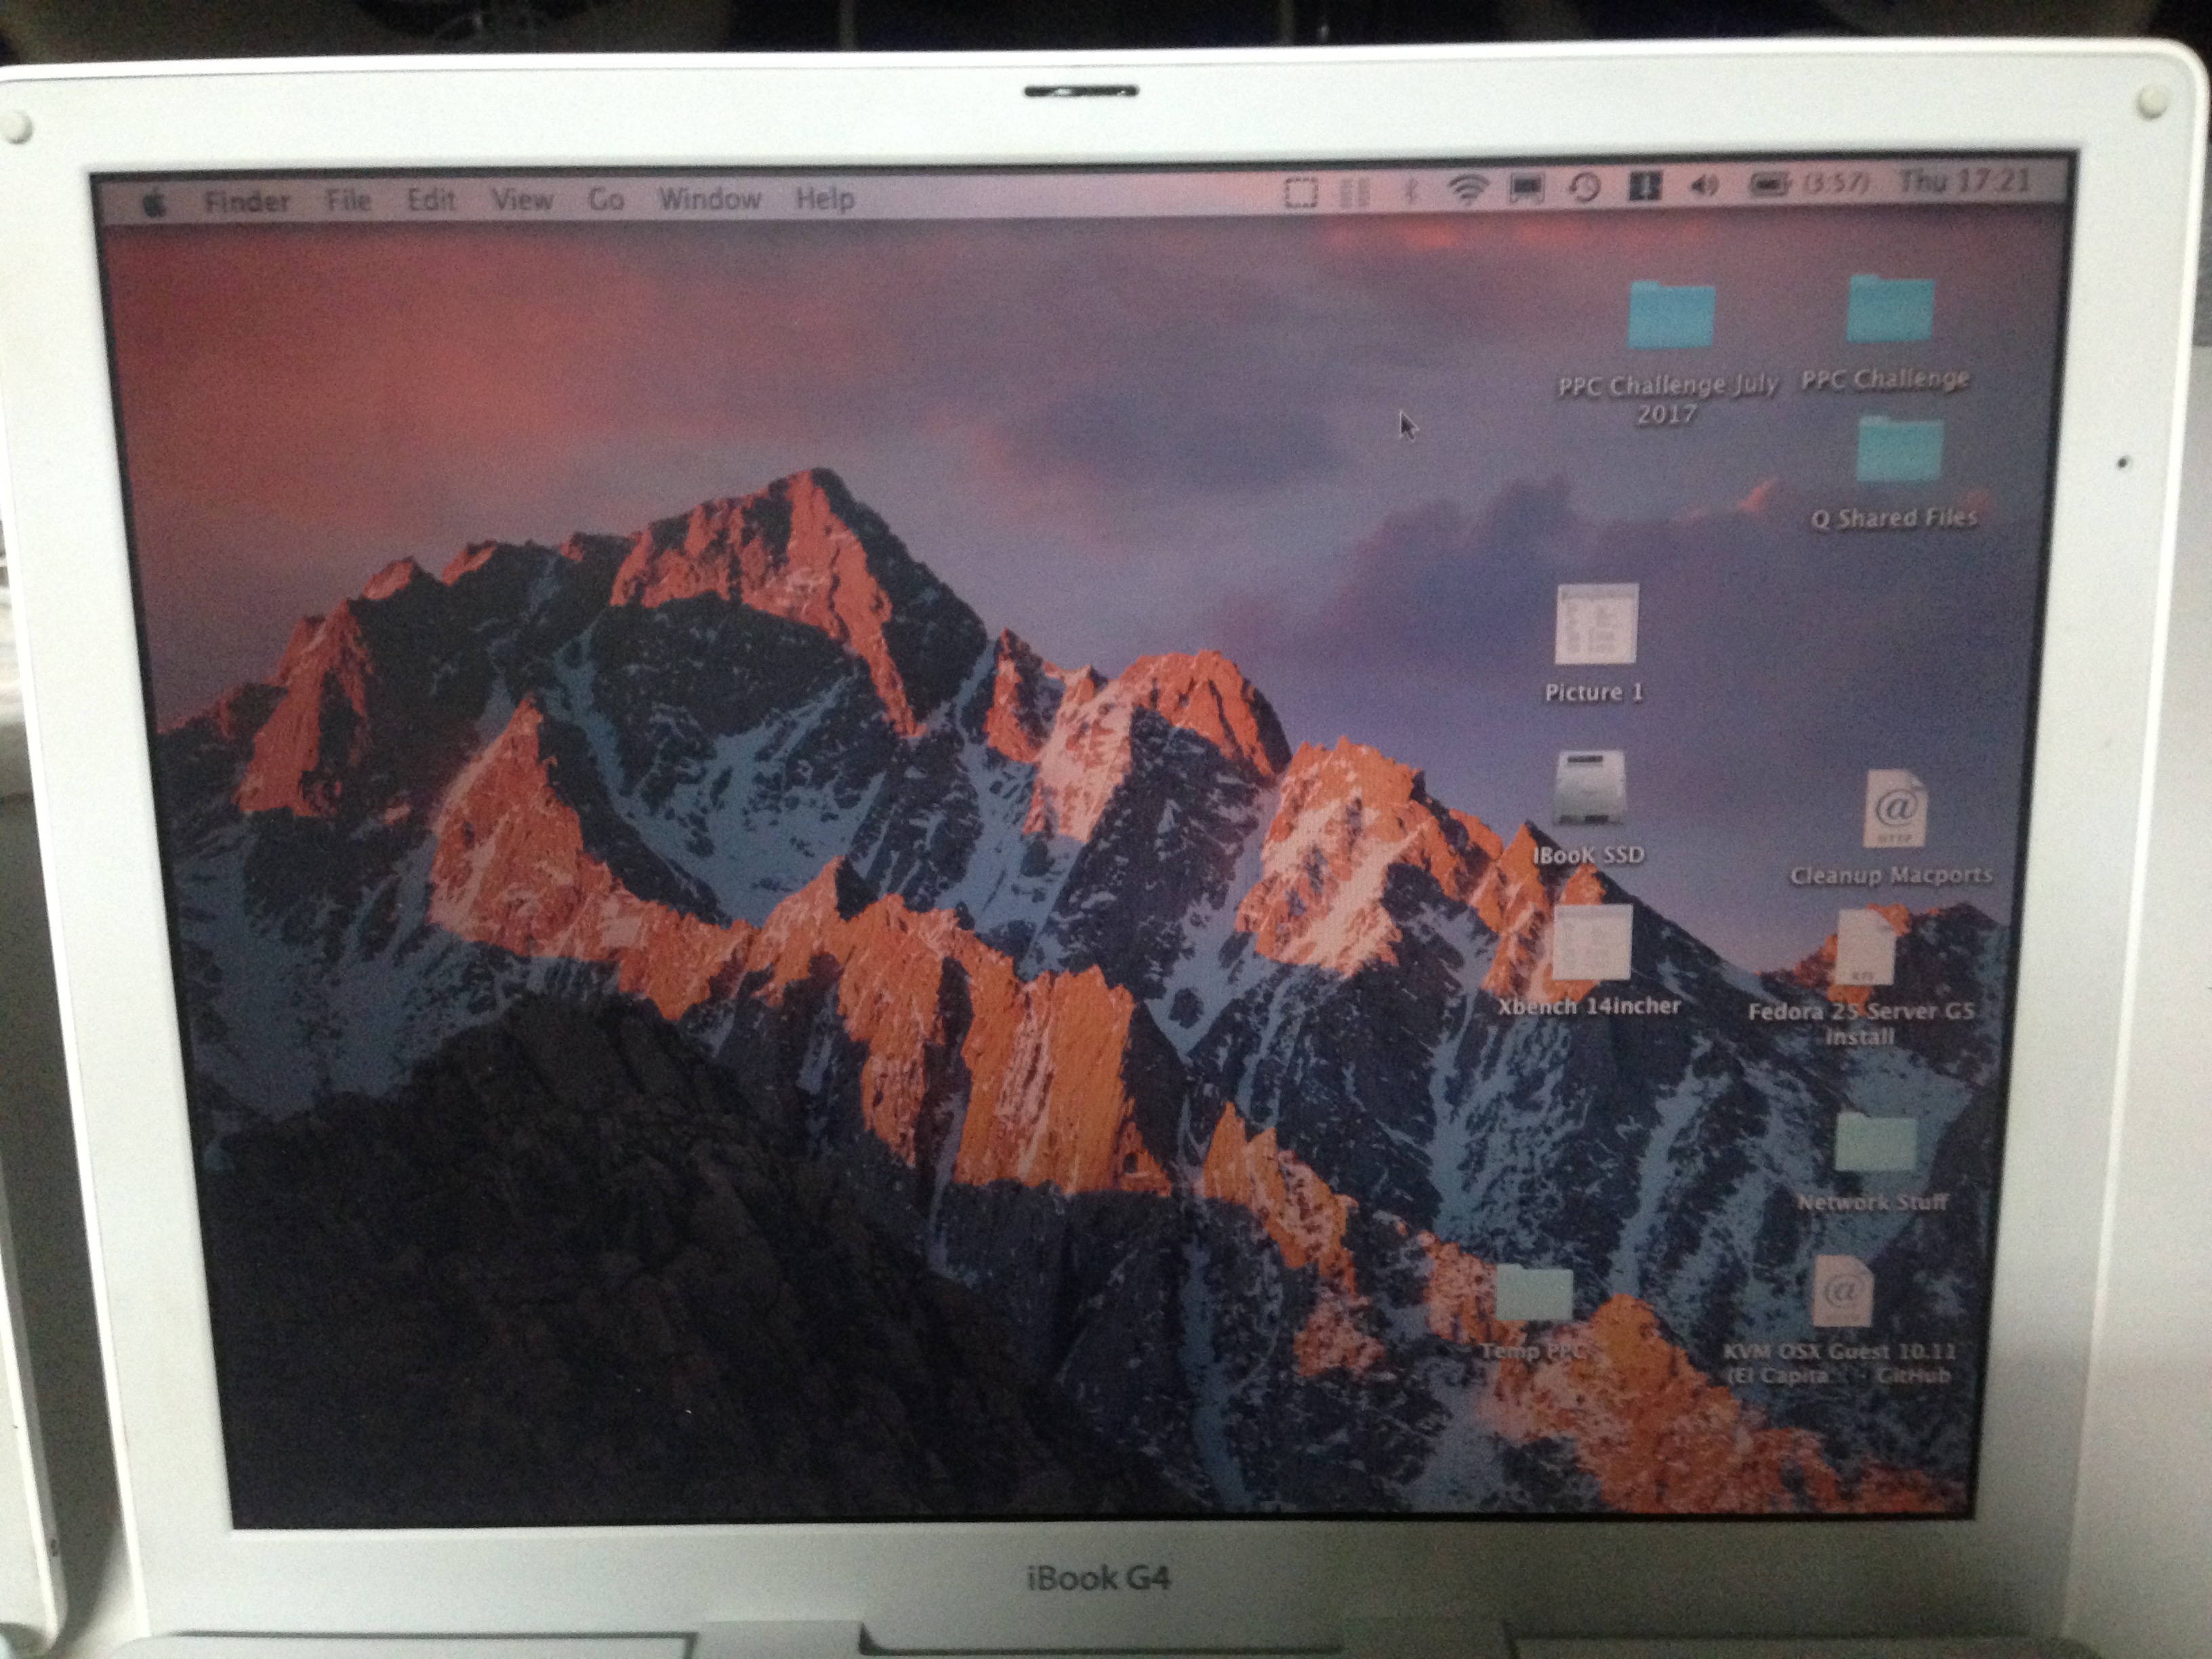Click the 'Network Stuff' folder label
2212x1659 pixels.
[1872, 1202]
